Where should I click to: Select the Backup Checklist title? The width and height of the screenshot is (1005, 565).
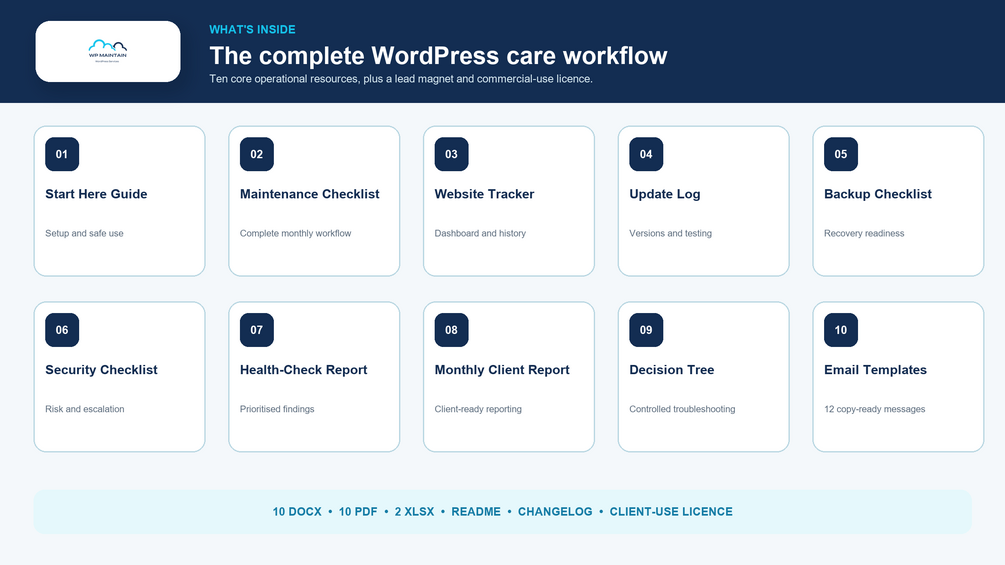pyautogui.click(x=878, y=195)
